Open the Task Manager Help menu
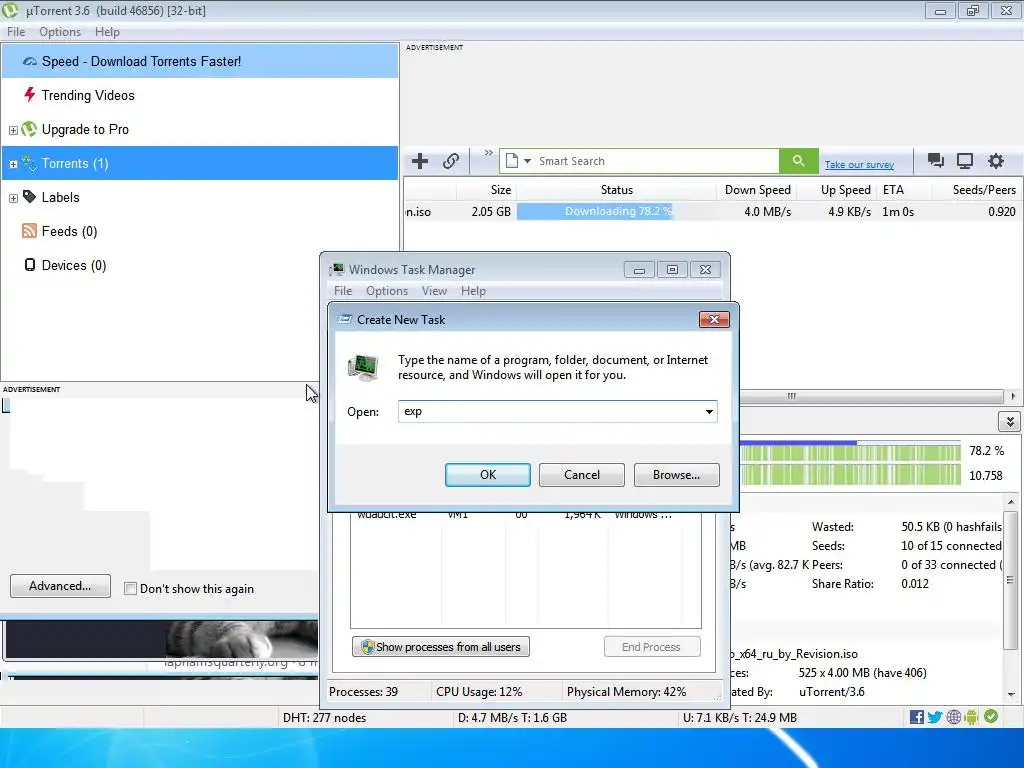This screenshot has width=1024, height=768. click(x=473, y=291)
